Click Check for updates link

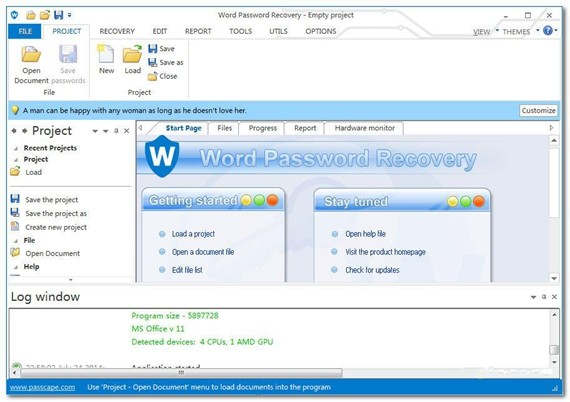pyautogui.click(x=372, y=270)
